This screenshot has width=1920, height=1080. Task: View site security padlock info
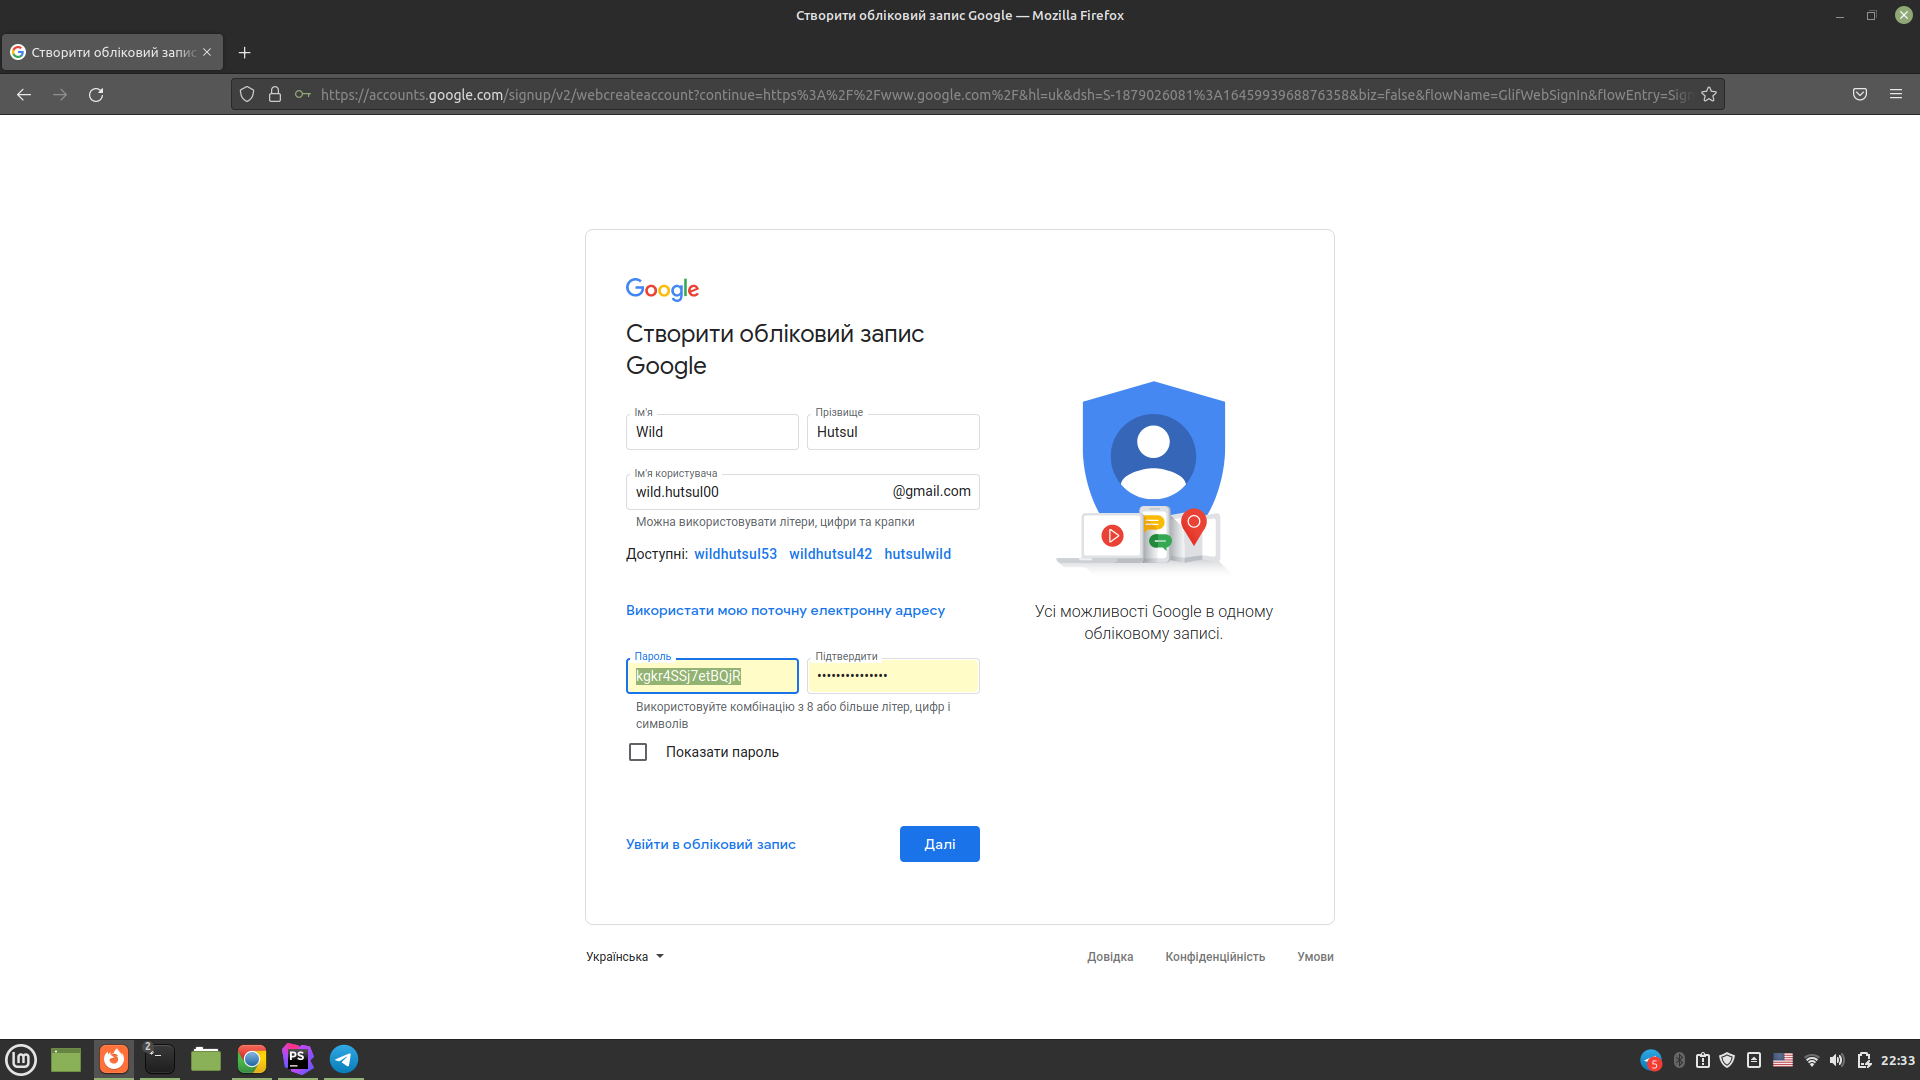(275, 94)
